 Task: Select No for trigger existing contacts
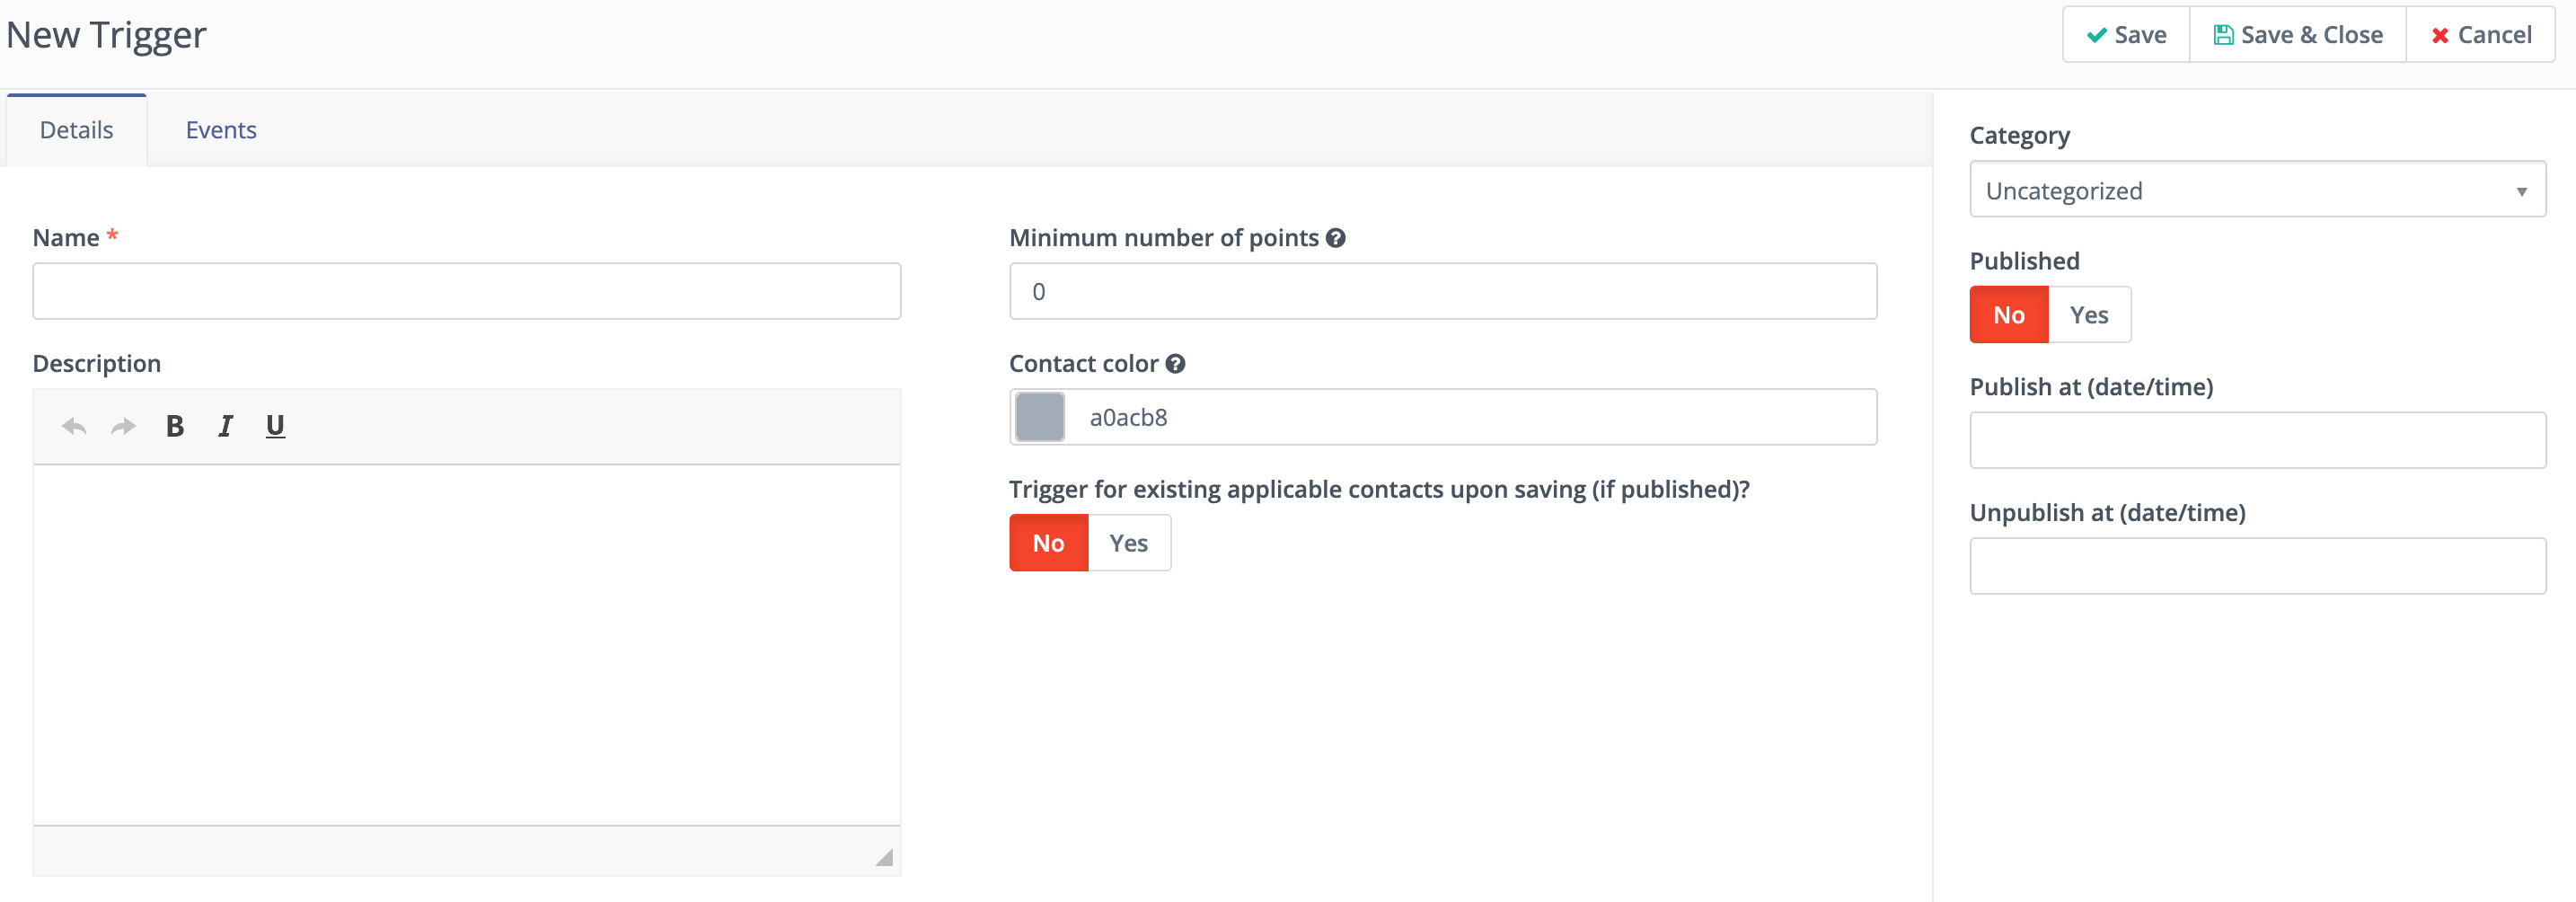point(1048,543)
